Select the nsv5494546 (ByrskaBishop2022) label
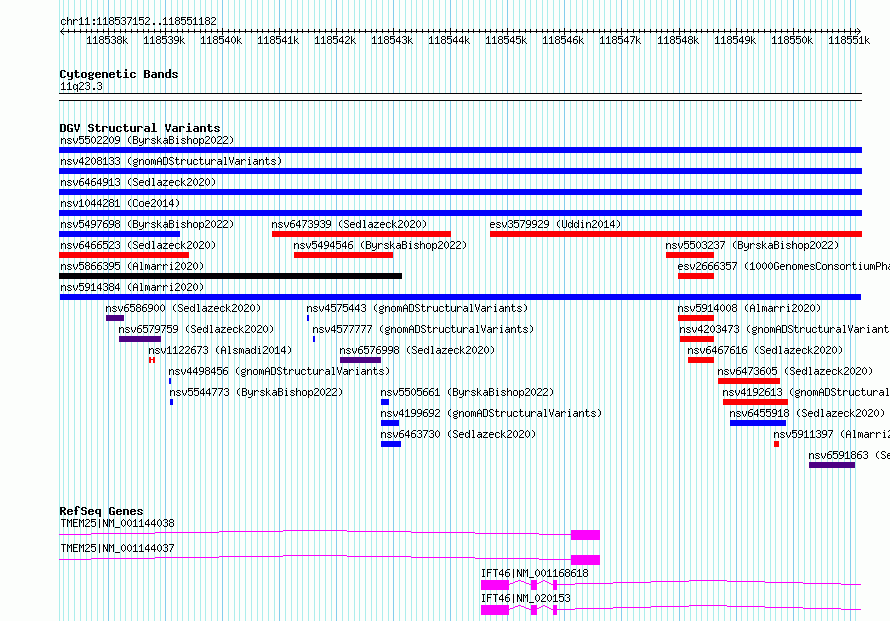 click(380, 245)
